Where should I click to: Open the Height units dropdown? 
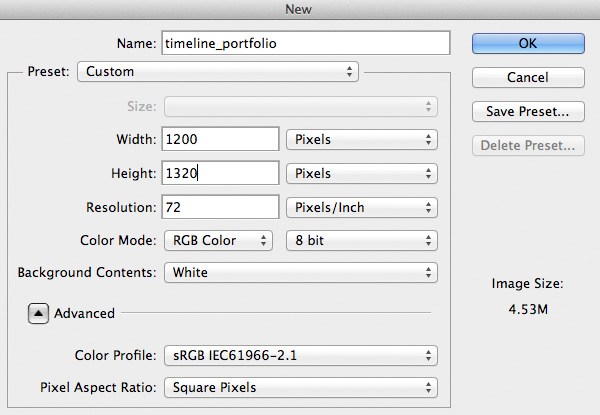click(x=362, y=173)
